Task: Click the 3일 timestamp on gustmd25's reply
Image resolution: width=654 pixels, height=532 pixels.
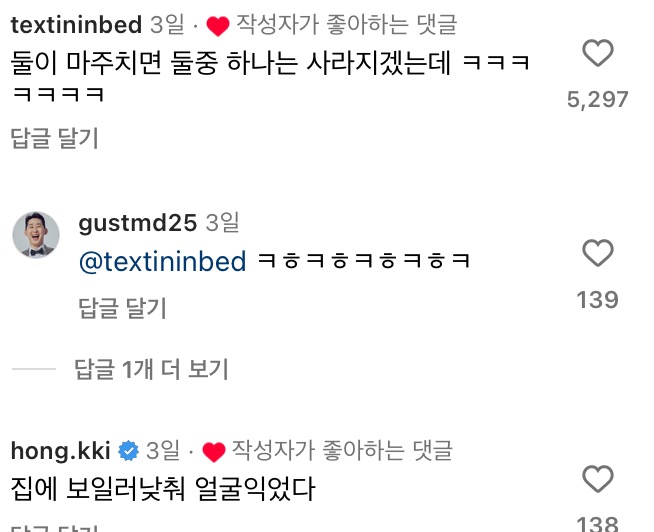Action: (x=222, y=223)
